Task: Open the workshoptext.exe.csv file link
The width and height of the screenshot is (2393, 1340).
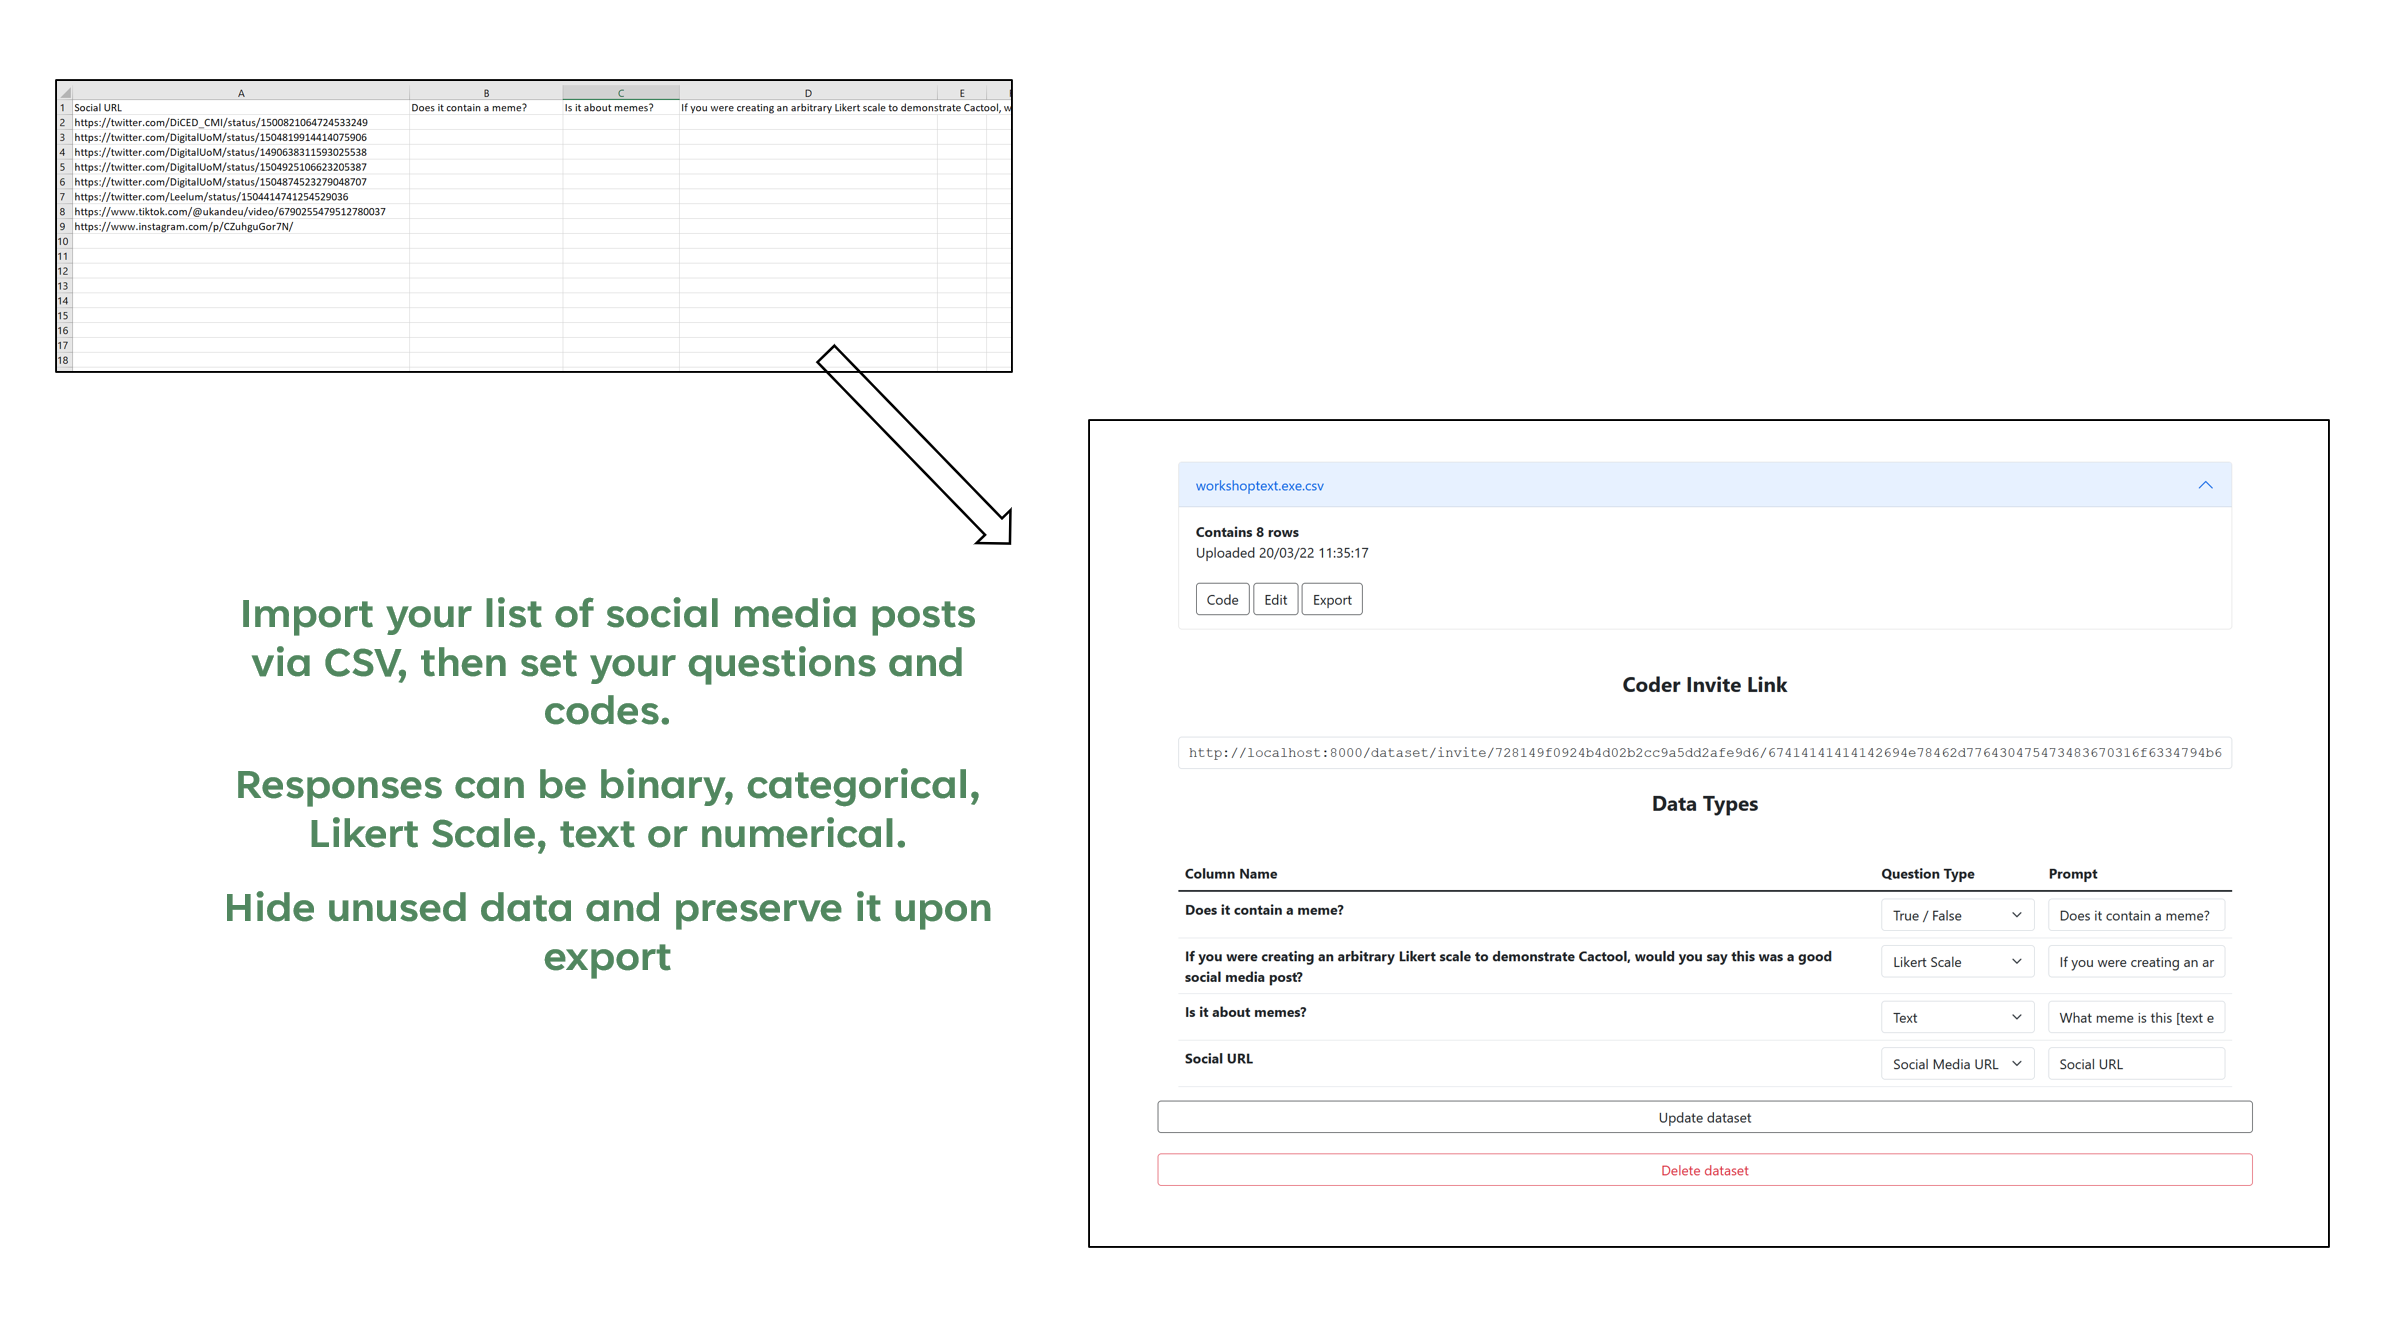Action: click(x=1260, y=485)
